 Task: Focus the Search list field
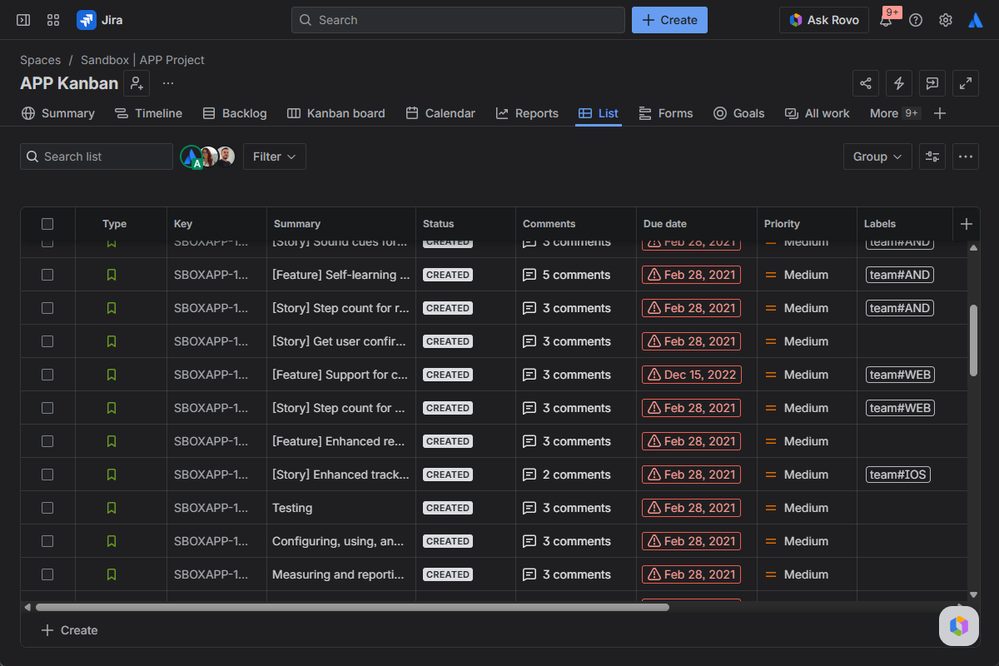tap(96, 157)
